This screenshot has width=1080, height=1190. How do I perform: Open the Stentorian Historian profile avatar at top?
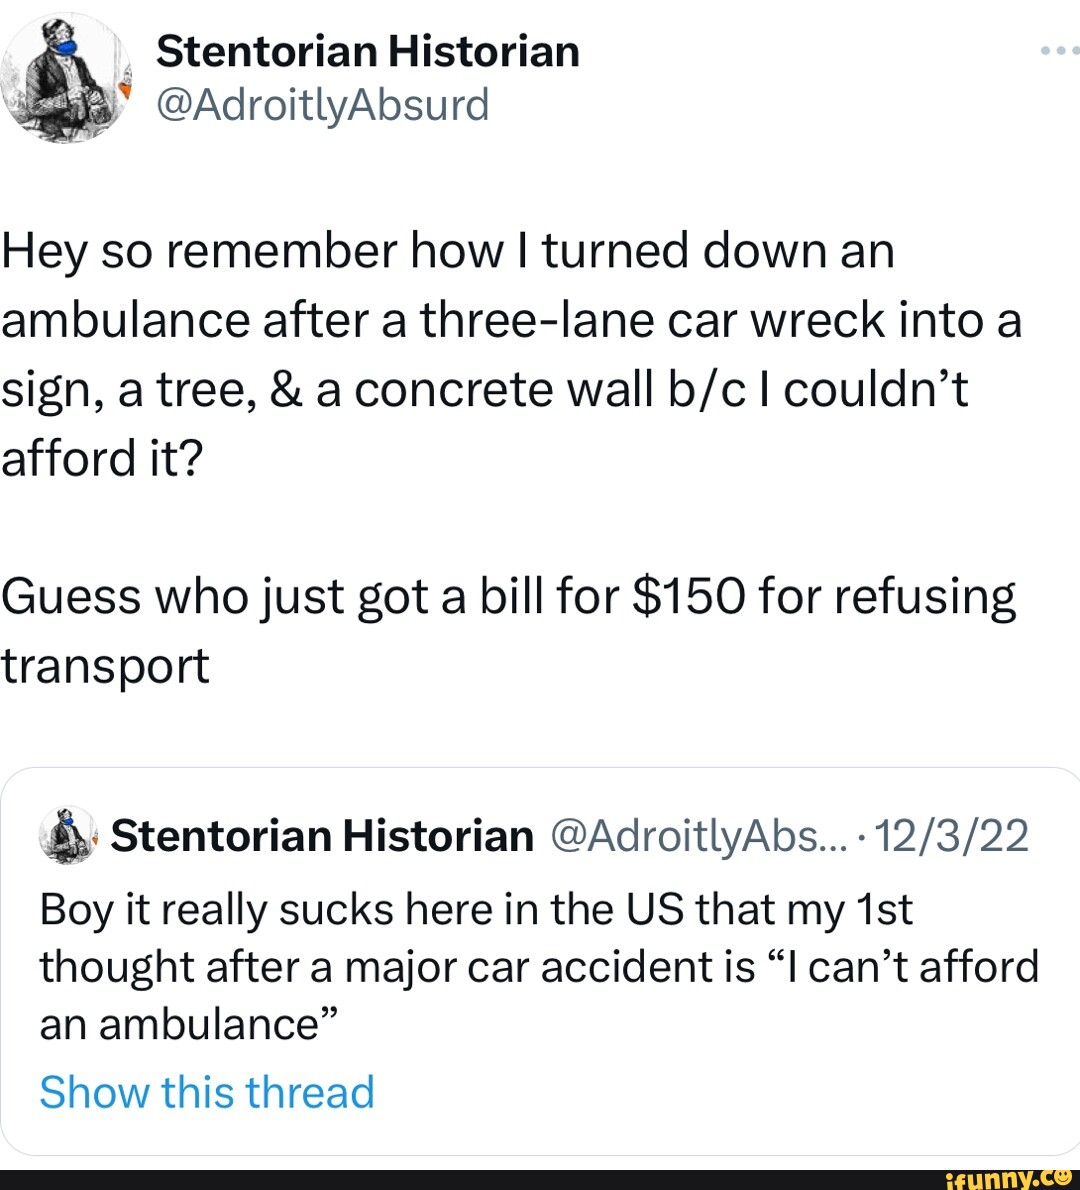point(66,78)
